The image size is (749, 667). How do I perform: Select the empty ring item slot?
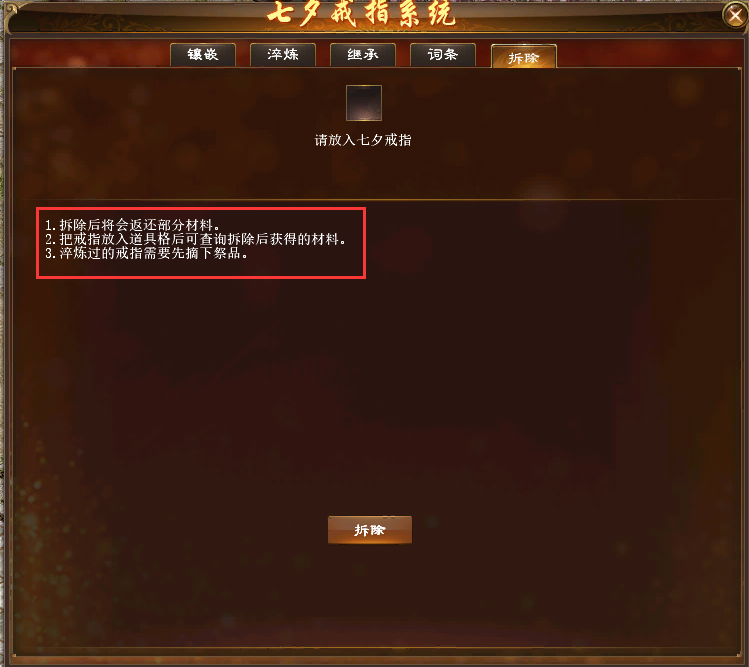364,103
